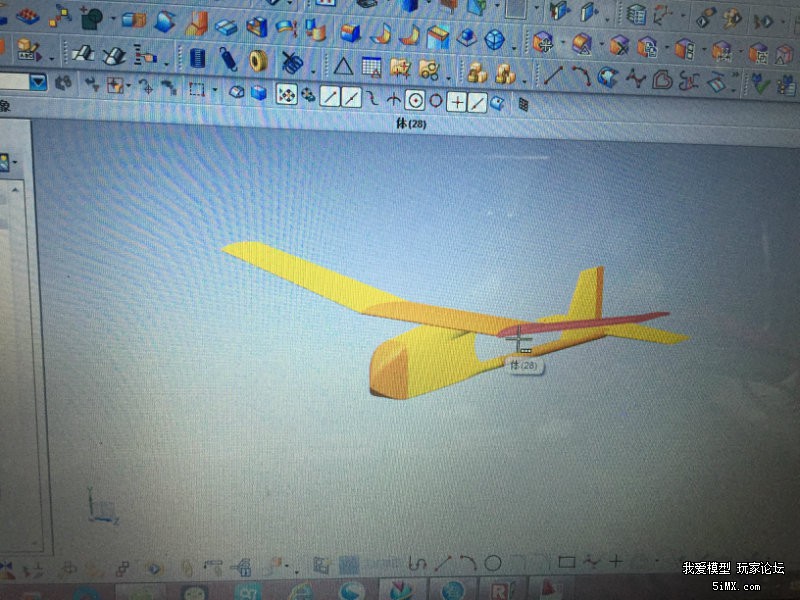Image resolution: width=800 pixels, height=600 pixels.
Task: Click the yellow tire ring icon
Action: [x=259, y=61]
